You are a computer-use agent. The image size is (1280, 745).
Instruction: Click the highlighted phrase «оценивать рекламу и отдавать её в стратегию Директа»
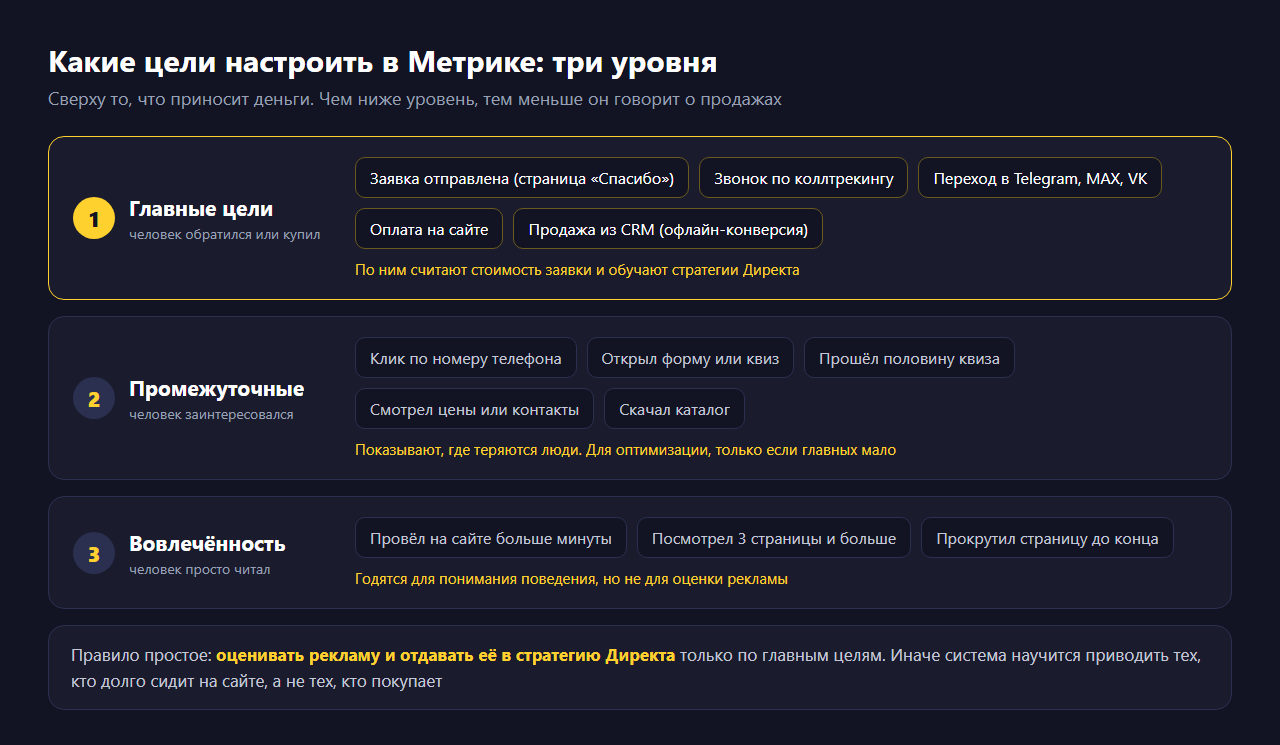(x=445, y=655)
